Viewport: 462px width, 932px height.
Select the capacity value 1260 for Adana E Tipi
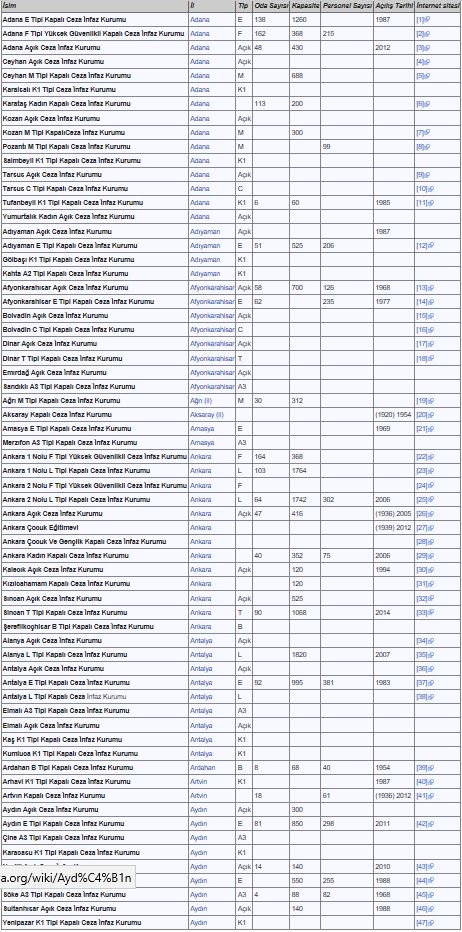click(x=298, y=20)
